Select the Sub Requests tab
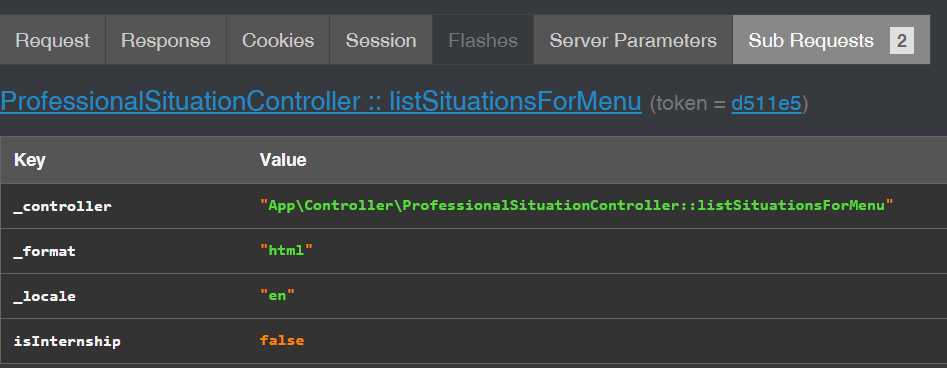The height and width of the screenshot is (368, 947). pyautogui.click(x=831, y=40)
